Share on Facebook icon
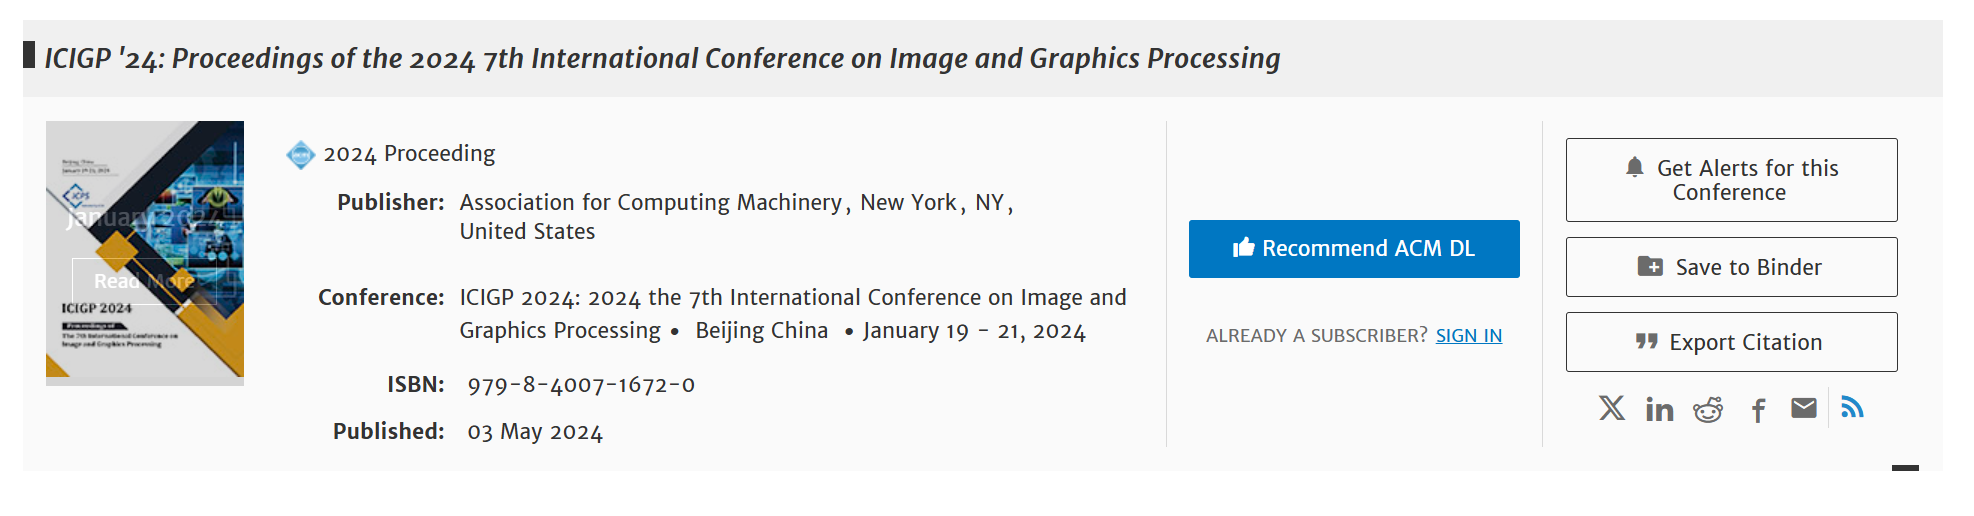 [x=1758, y=410]
